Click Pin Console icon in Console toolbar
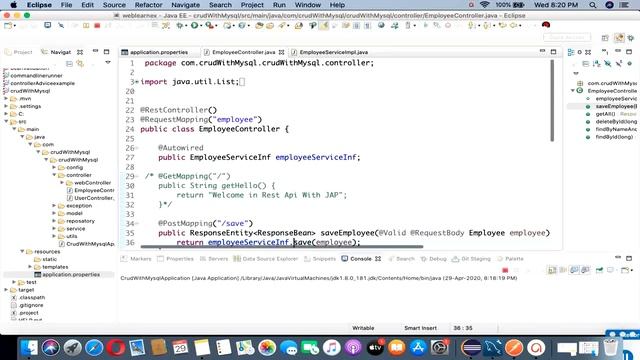This screenshot has height=360, width=640. 599,270
